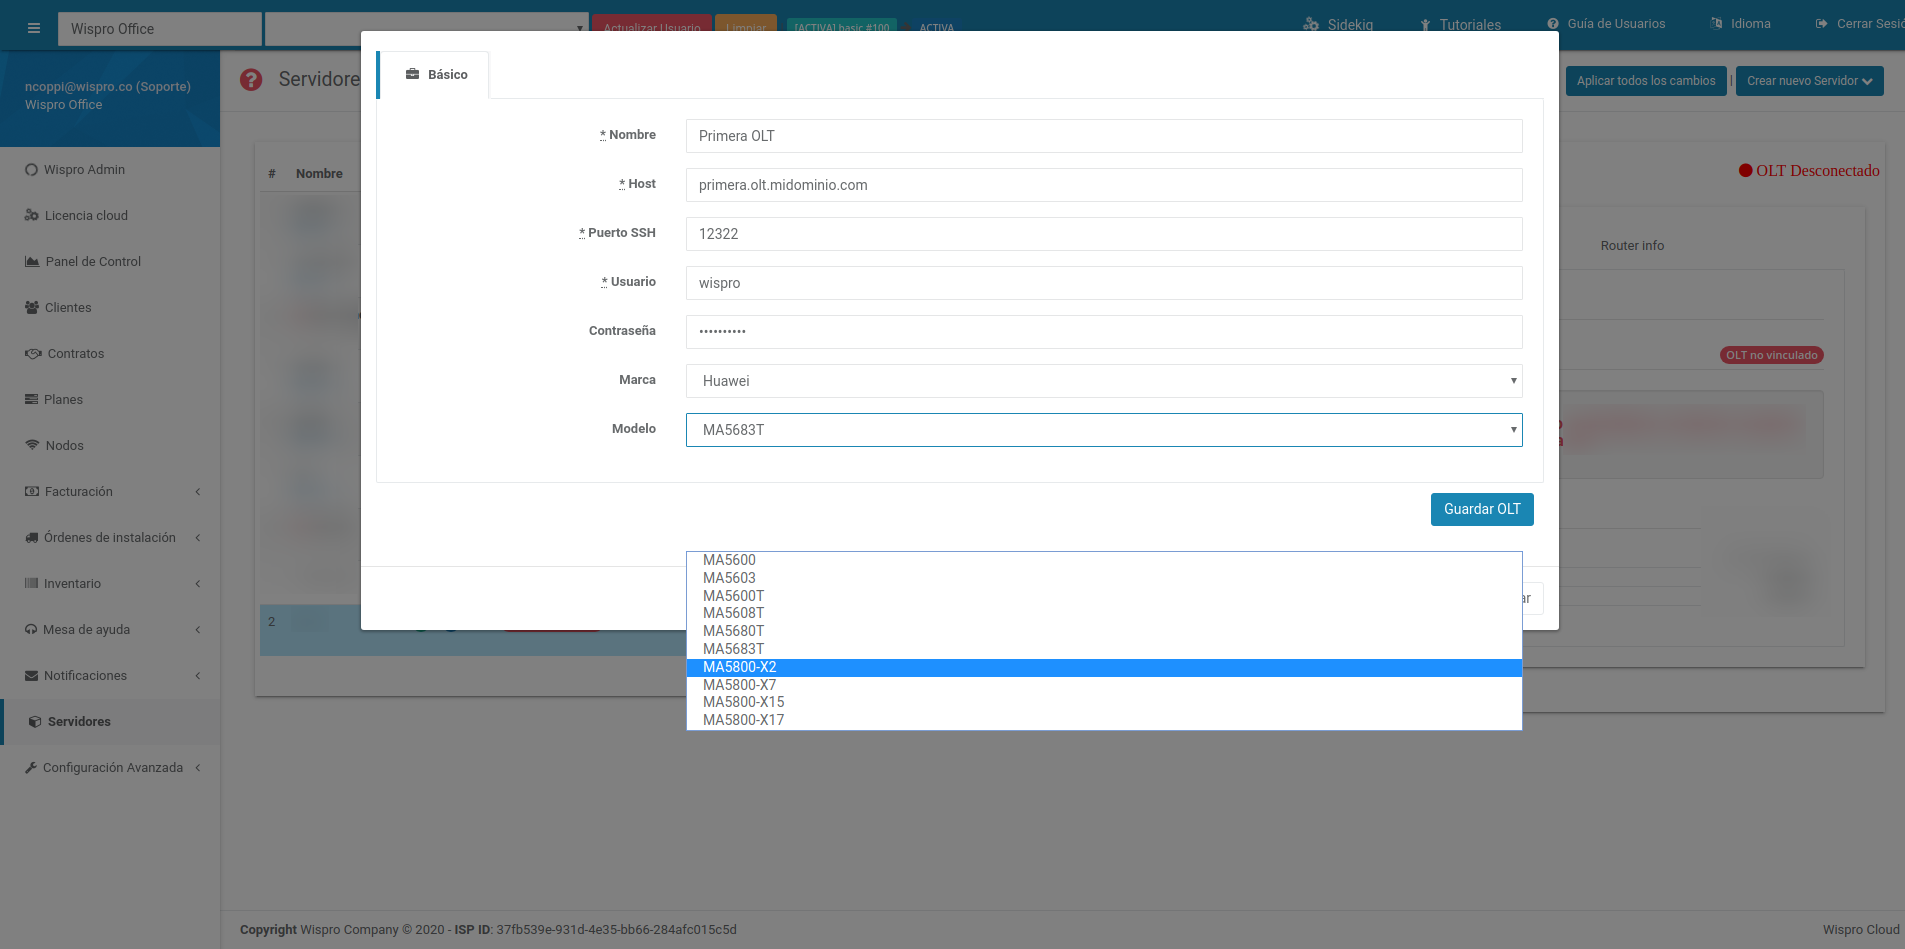Select MA5603 from the model list
The height and width of the screenshot is (949, 1905).
(x=1104, y=578)
